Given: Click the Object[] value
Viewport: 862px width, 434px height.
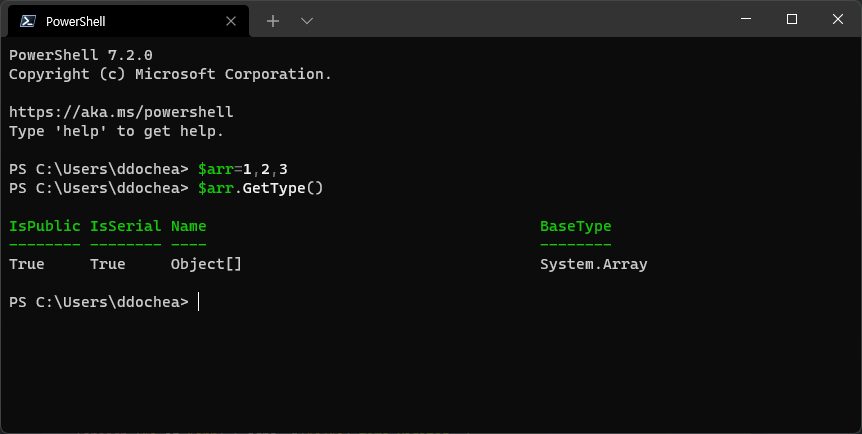Looking at the screenshot, I should (206, 264).
